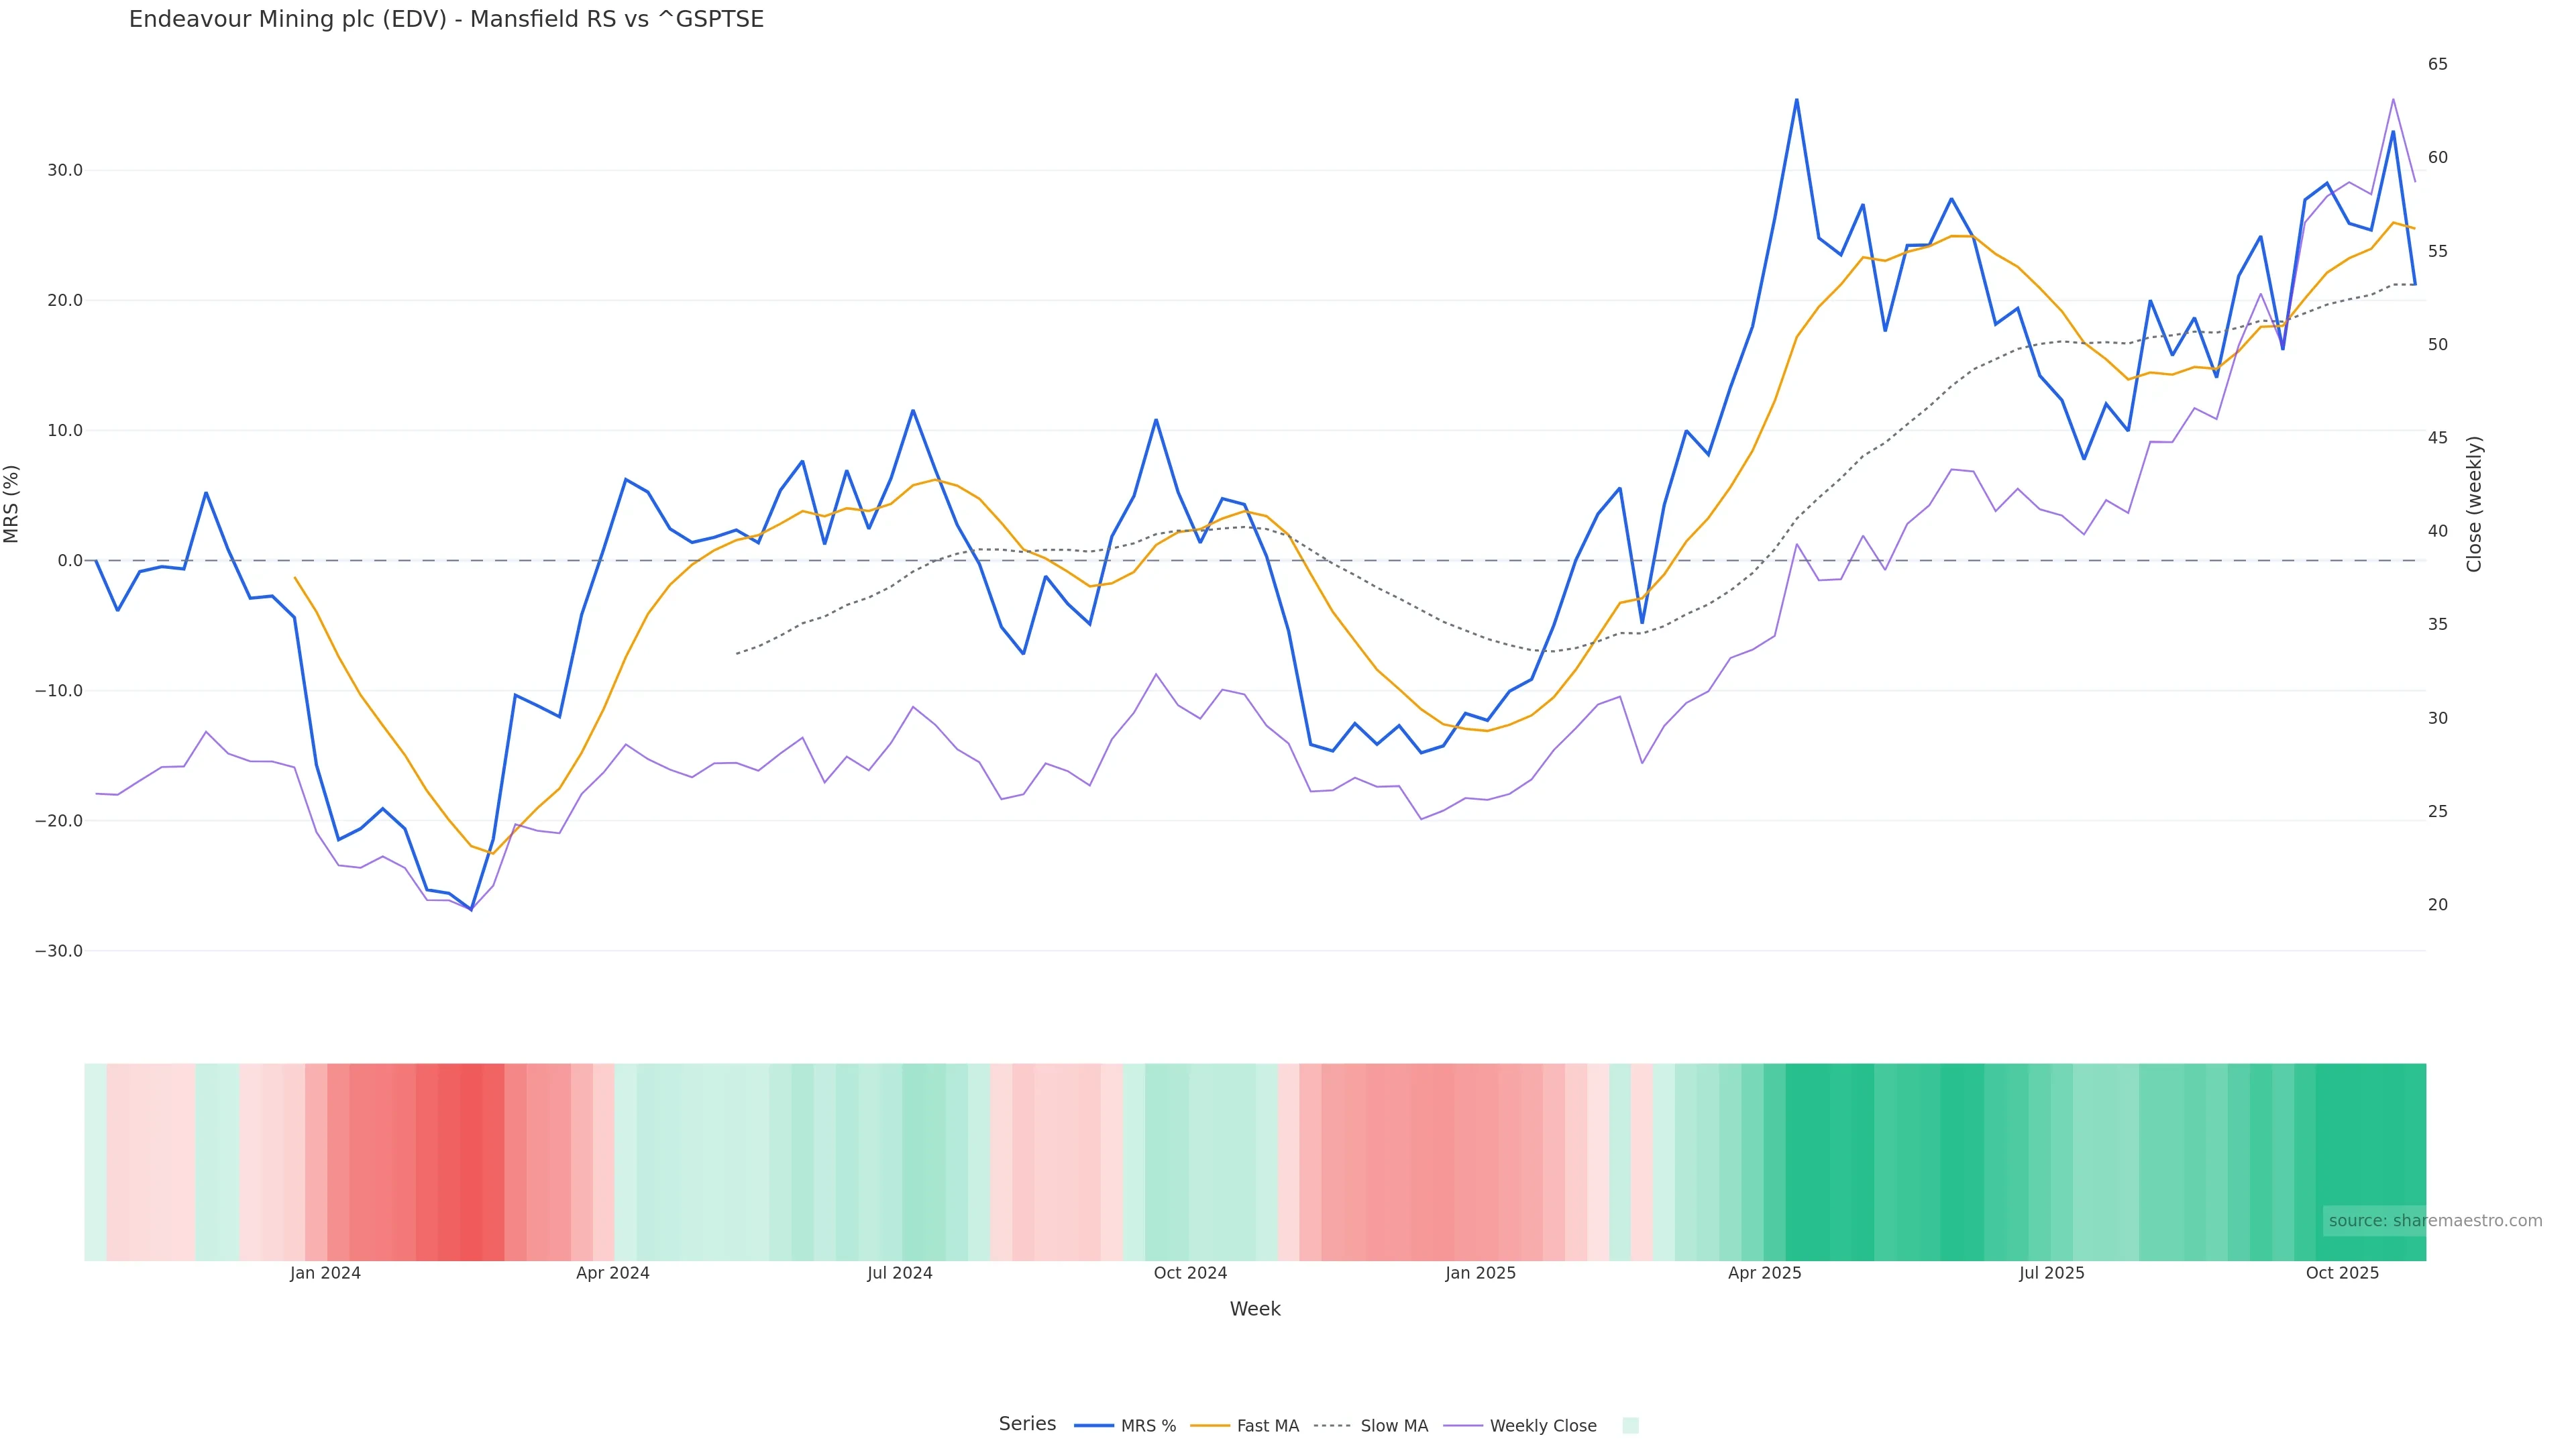Screen dimensions: 2576x1449
Task: Select the Jul 2024 axis label
Action: click(899, 1273)
